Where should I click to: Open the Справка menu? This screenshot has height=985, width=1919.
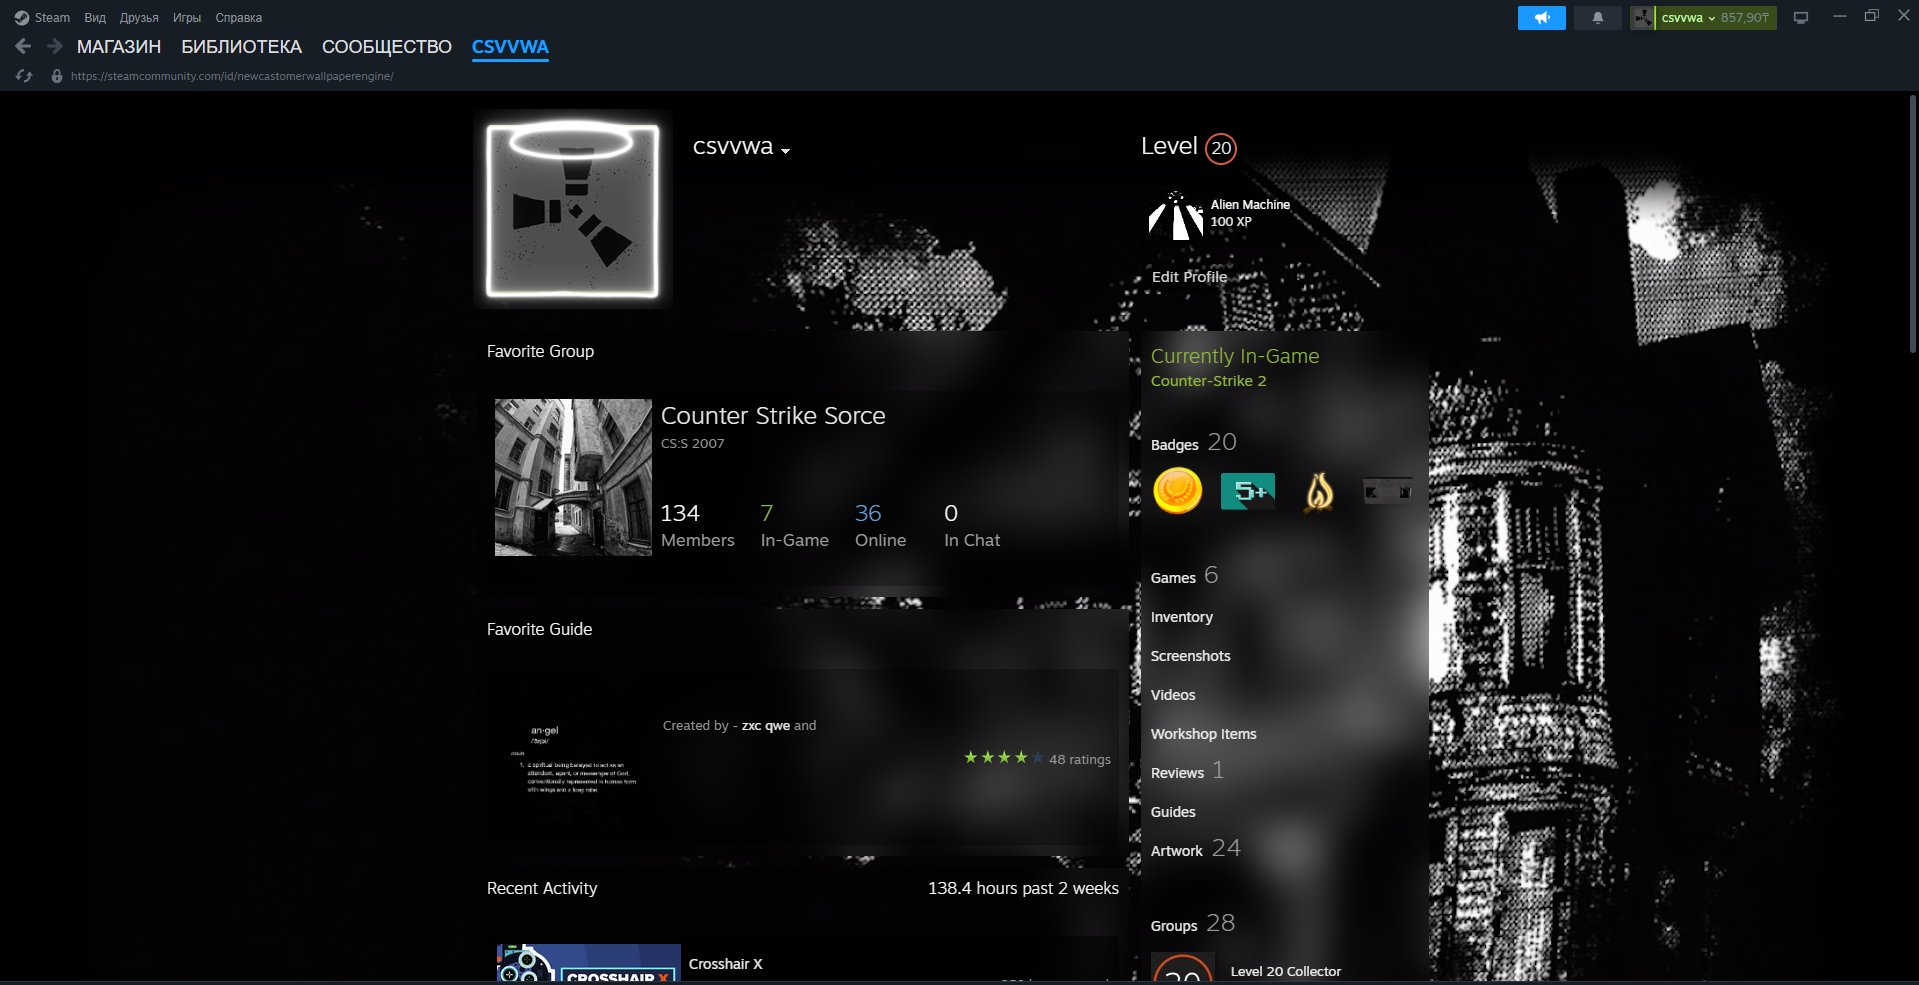click(x=239, y=18)
